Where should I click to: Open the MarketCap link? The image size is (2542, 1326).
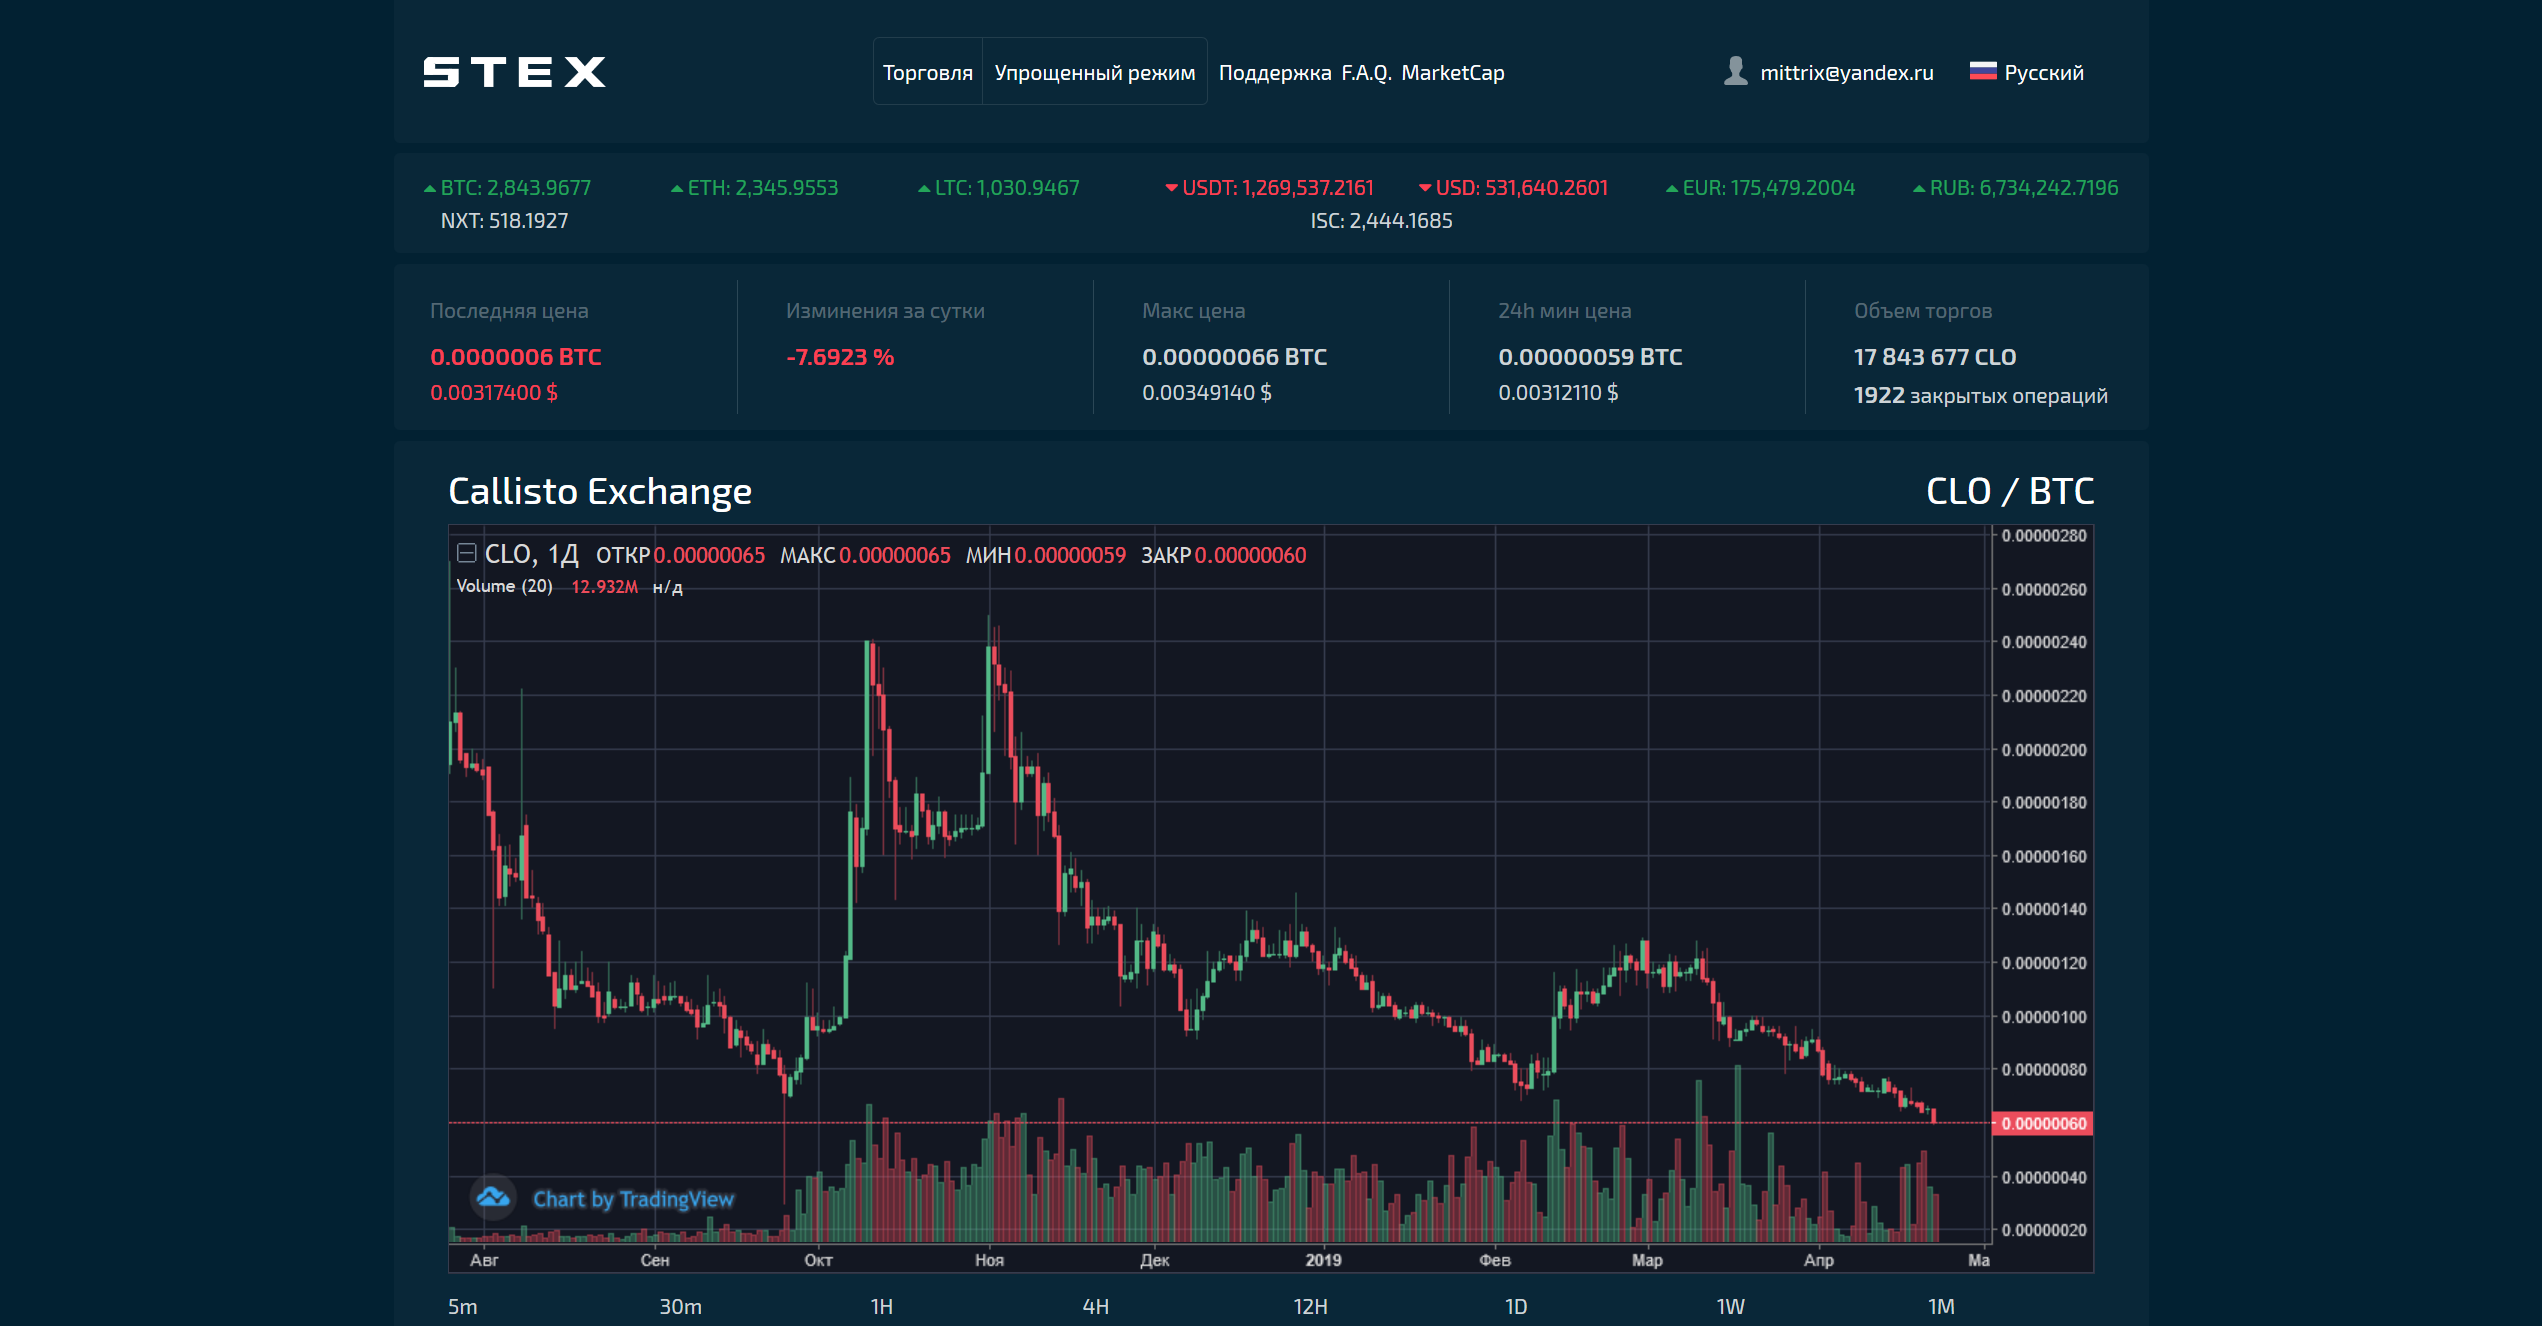coord(1452,73)
